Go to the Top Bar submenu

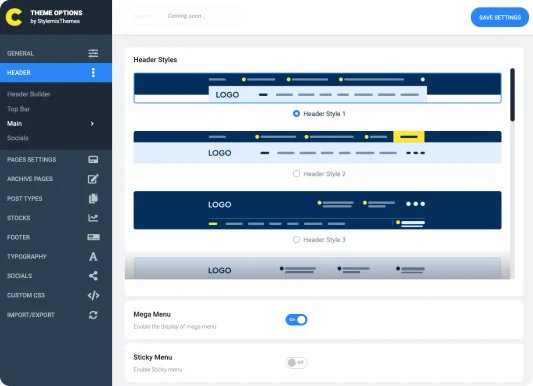[18, 109]
